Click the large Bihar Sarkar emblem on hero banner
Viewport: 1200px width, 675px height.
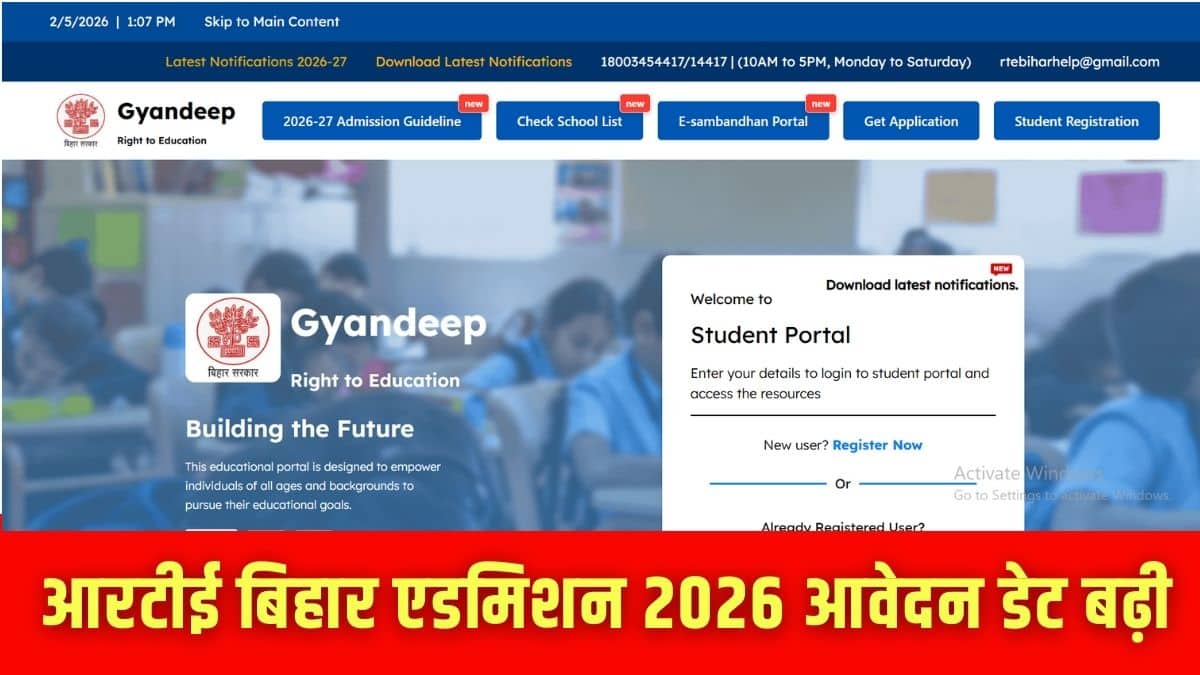(233, 337)
